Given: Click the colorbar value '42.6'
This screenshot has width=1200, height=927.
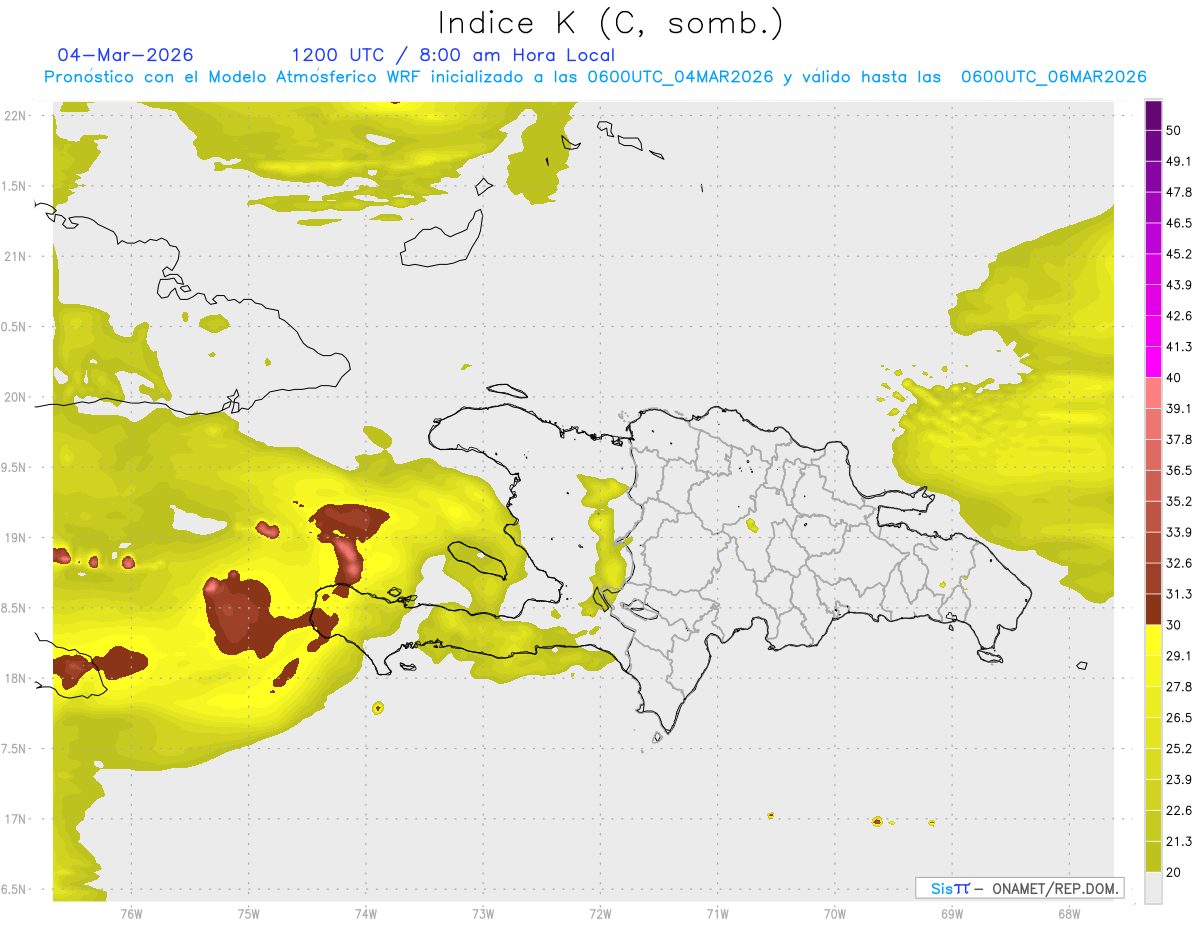Looking at the screenshot, I should pos(1178,316).
